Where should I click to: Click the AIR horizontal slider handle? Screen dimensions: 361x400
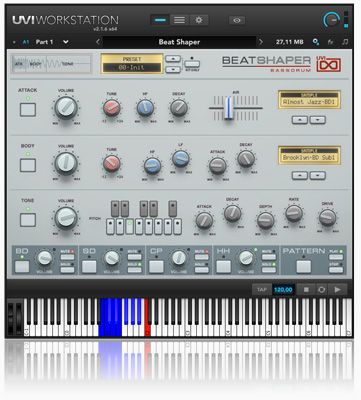point(228,108)
